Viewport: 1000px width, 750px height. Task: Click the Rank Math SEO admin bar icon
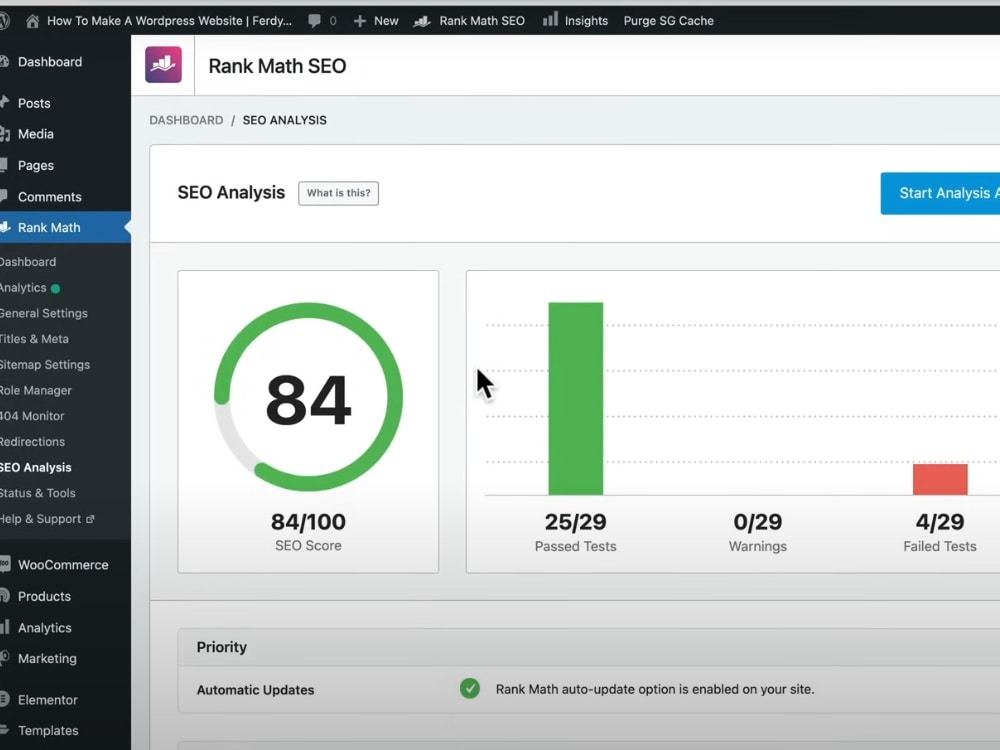pos(422,21)
